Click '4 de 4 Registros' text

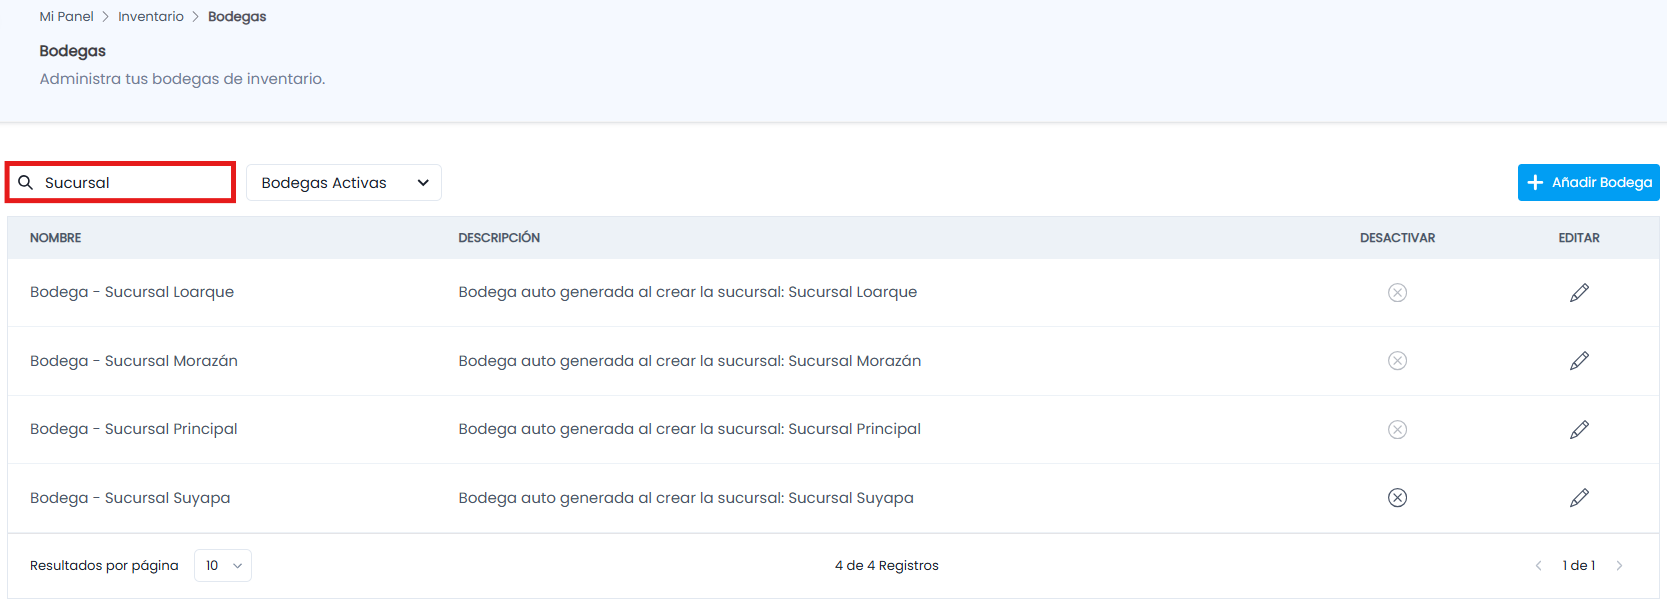tap(887, 566)
